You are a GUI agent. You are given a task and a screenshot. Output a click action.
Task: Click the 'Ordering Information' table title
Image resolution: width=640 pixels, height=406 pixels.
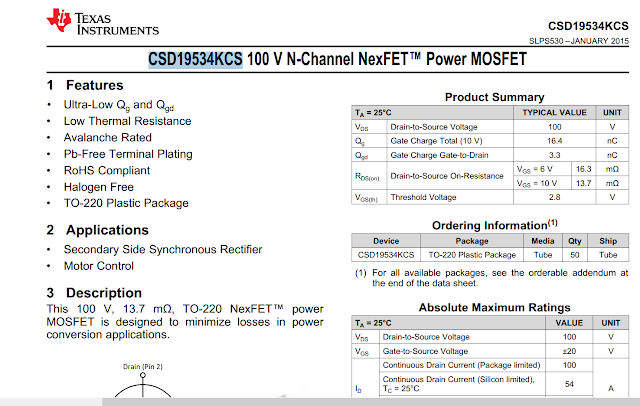(x=494, y=225)
